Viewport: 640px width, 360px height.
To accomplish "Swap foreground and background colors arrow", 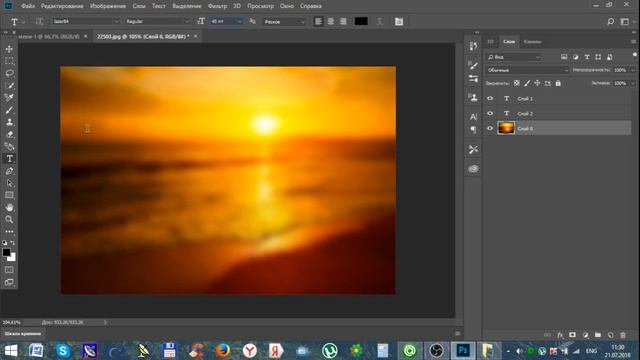I will click(13, 242).
